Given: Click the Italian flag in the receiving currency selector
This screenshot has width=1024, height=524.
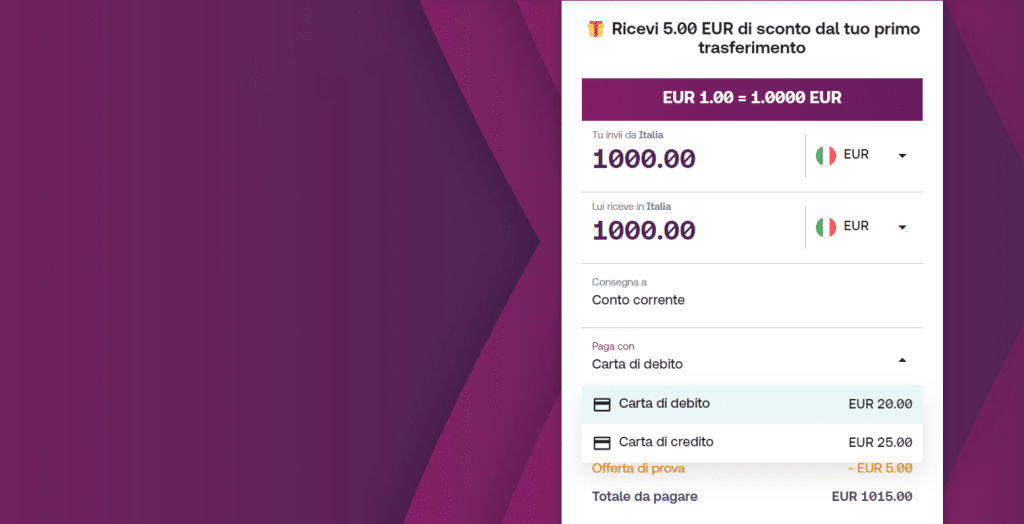Looking at the screenshot, I should (x=825, y=227).
